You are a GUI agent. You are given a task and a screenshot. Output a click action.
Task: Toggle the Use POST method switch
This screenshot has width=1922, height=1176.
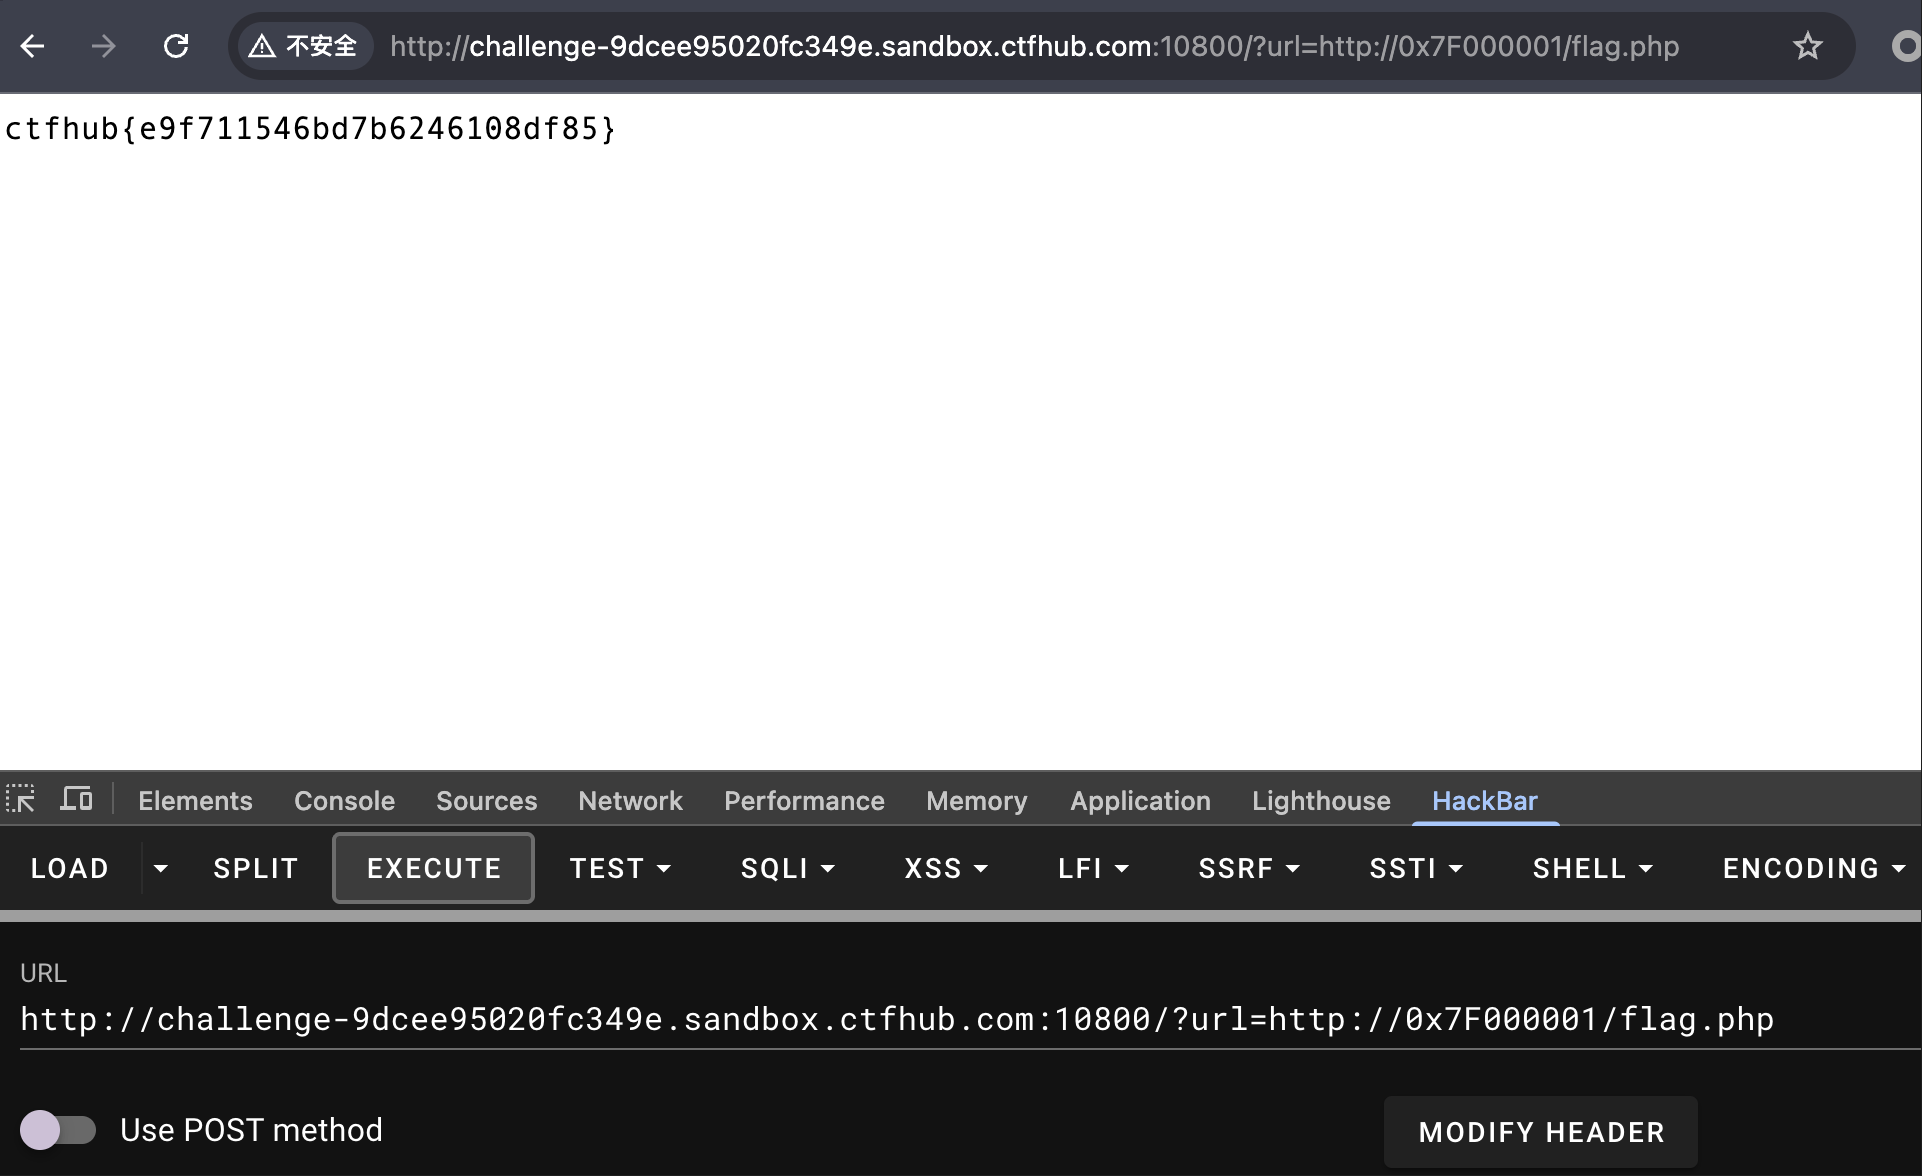[x=58, y=1130]
